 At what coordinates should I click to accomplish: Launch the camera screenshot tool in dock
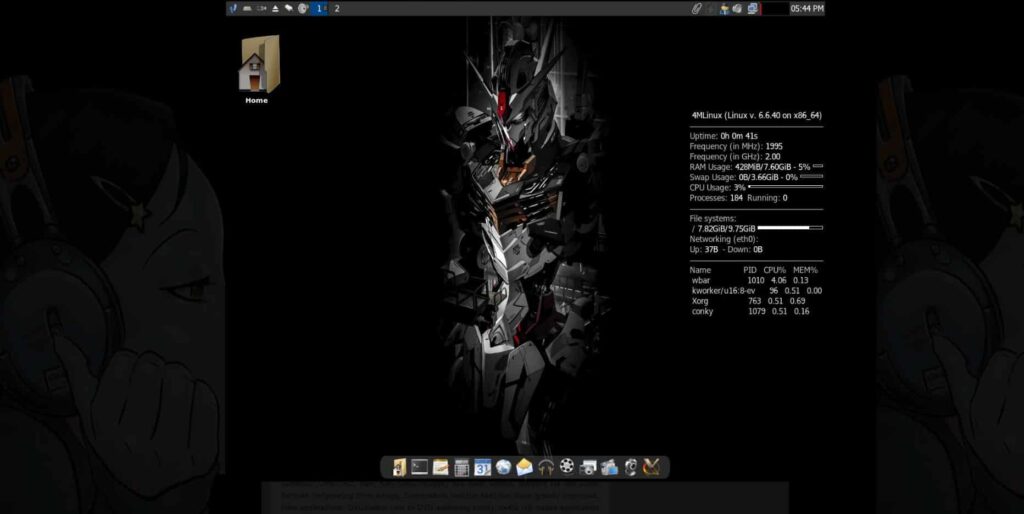[x=588, y=467]
